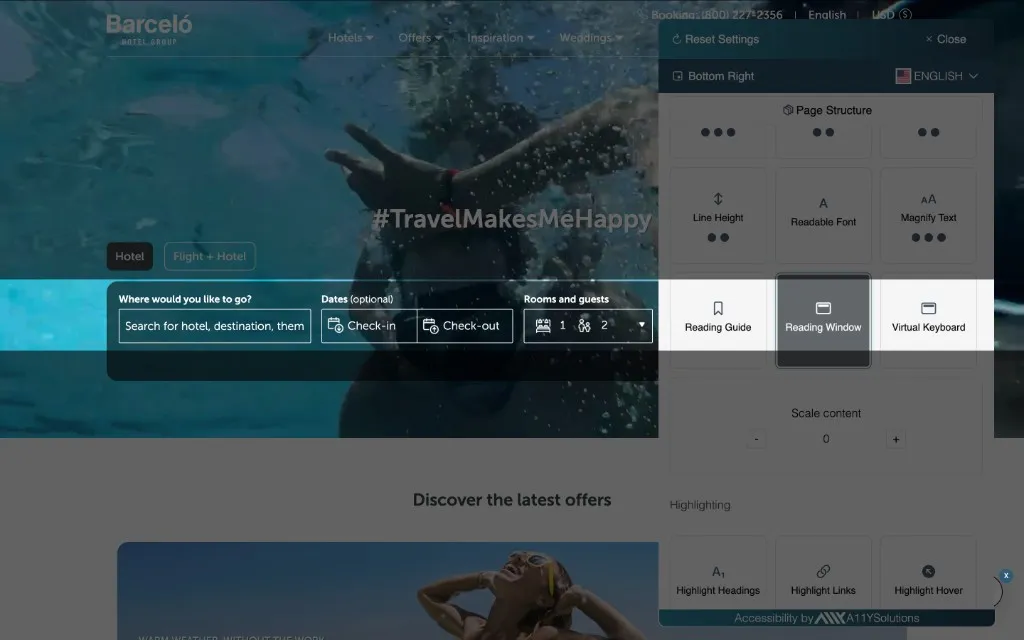Click the Barceló Hotel Group logo
1024x640 pixels.
coord(149,29)
